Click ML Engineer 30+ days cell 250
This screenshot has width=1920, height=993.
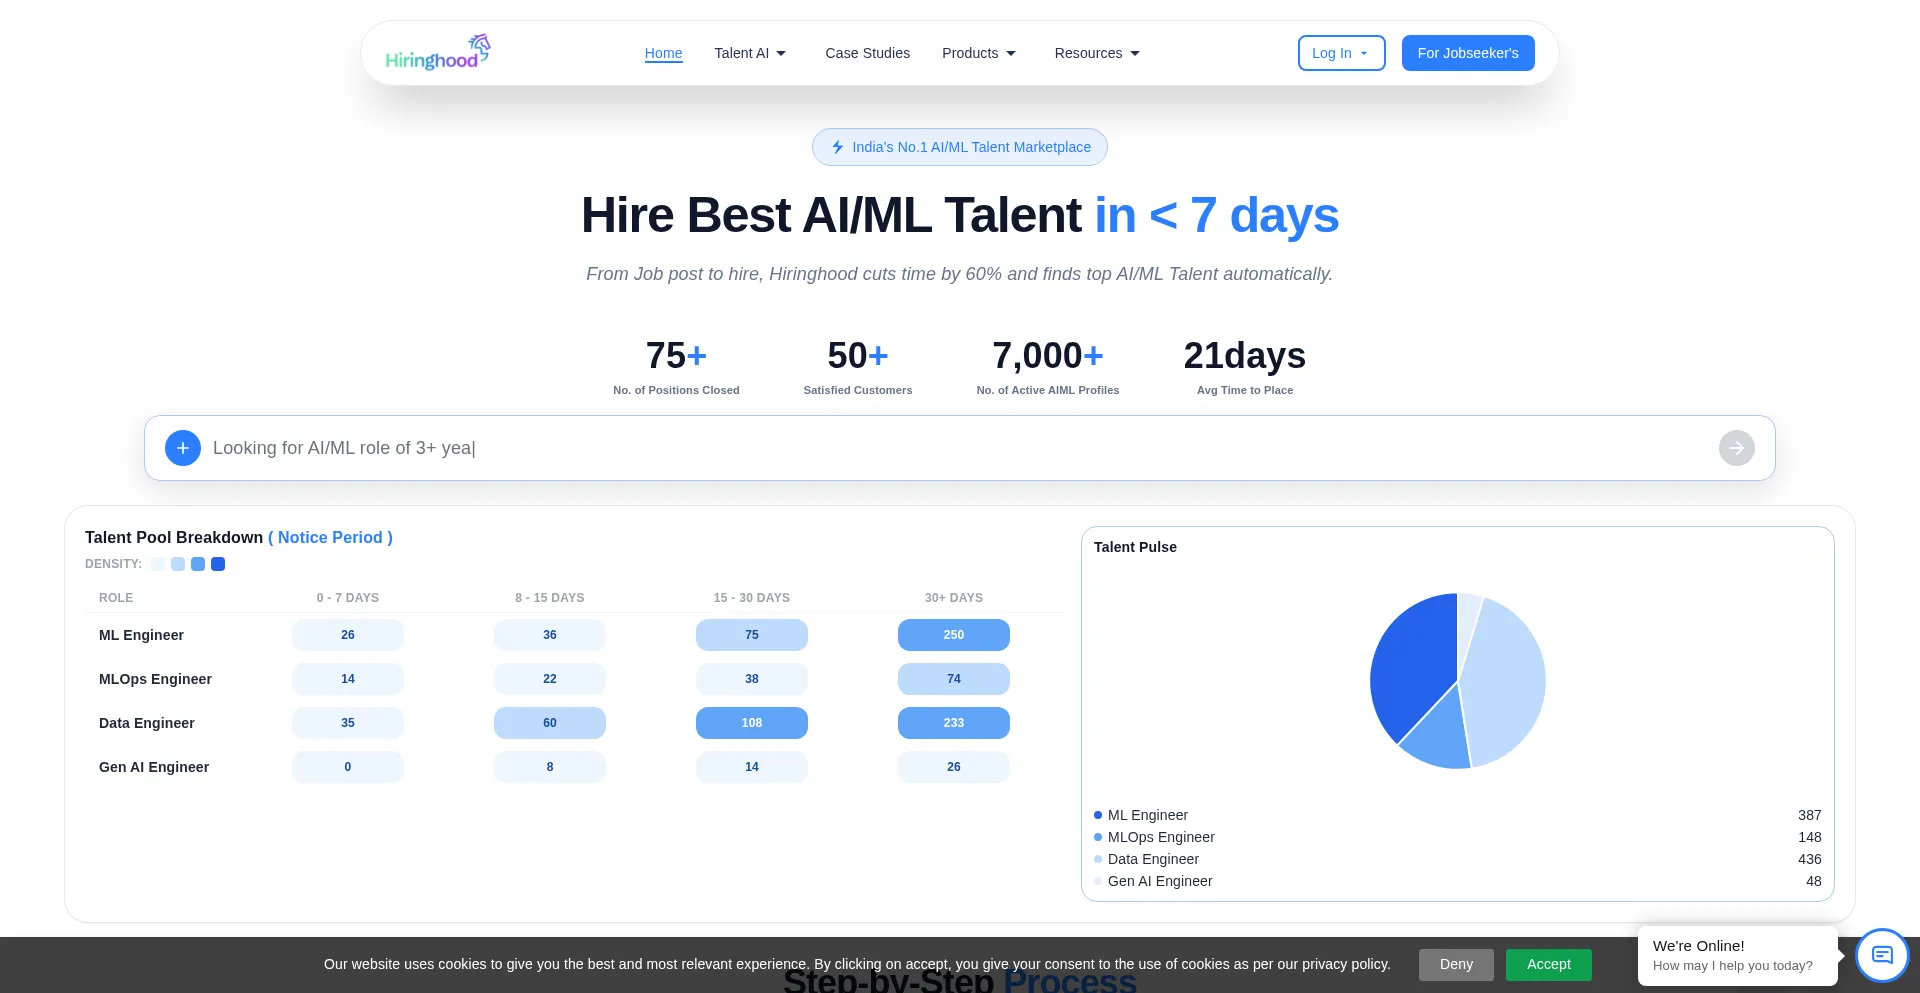coord(954,635)
